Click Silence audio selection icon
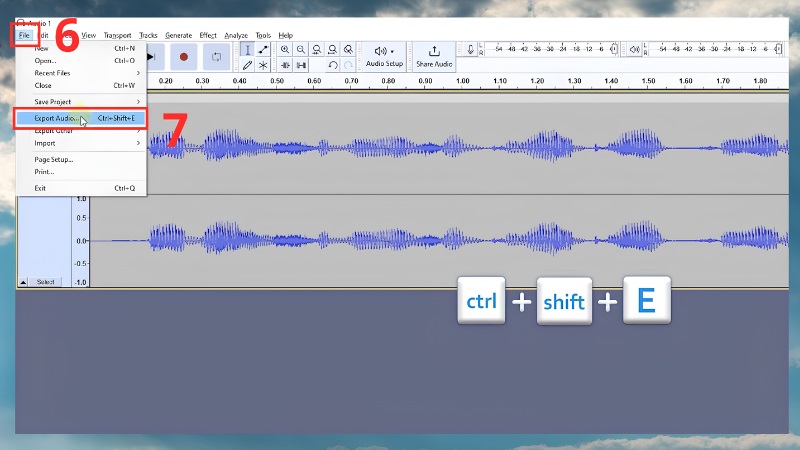800x450 pixels. pos(302,65)
